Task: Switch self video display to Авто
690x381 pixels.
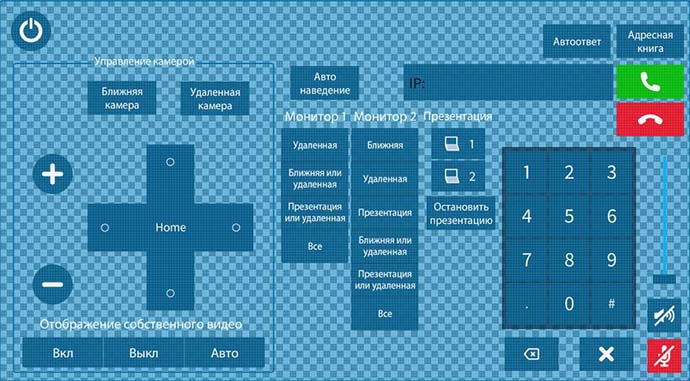Action: 224,353
